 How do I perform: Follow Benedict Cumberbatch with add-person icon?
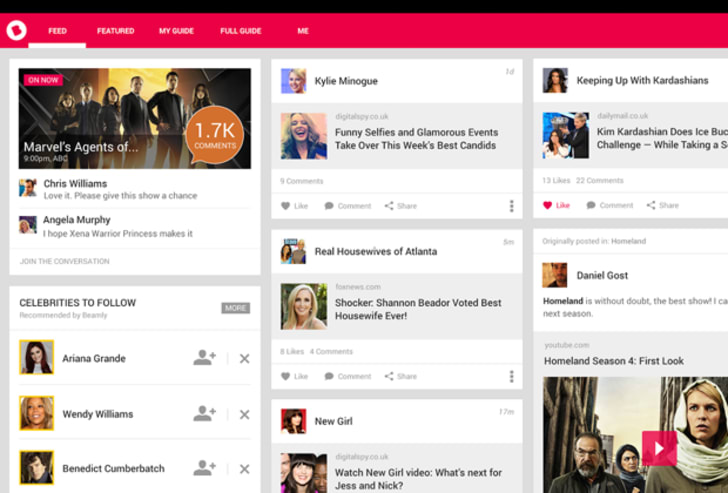pyautogui.click(x=205, y=468)
